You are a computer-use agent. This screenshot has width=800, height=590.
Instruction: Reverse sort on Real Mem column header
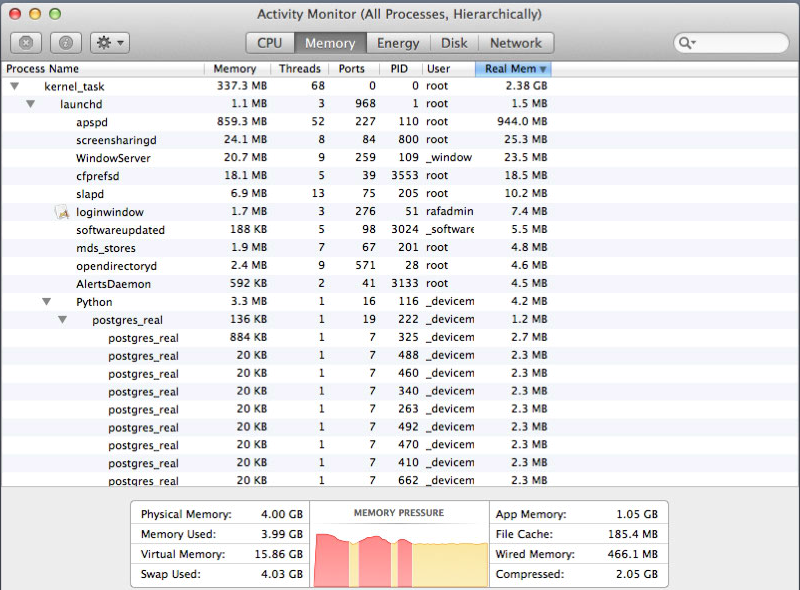click(x=513, y=69)
